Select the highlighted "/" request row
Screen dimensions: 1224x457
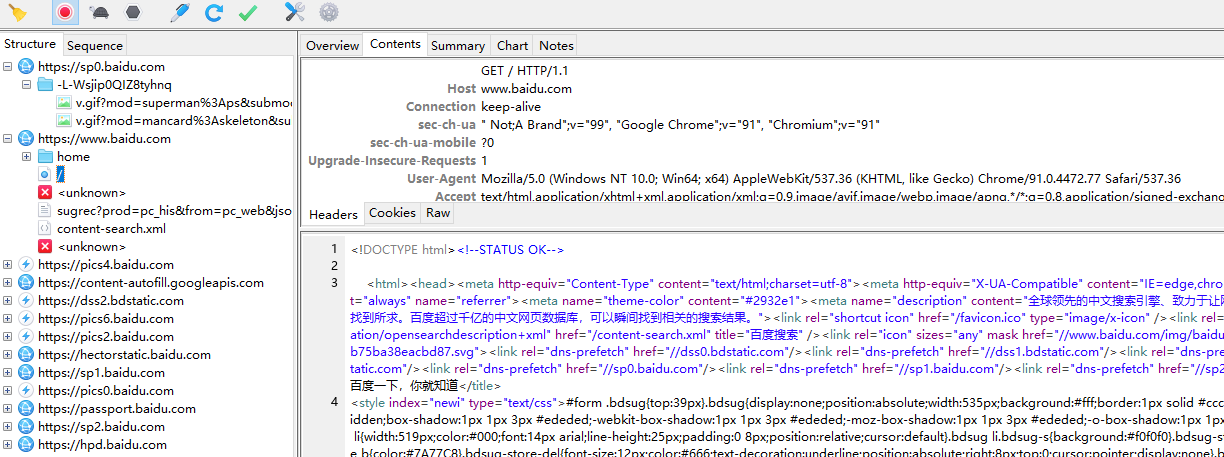pyautogui.click(x=60, y=175)
